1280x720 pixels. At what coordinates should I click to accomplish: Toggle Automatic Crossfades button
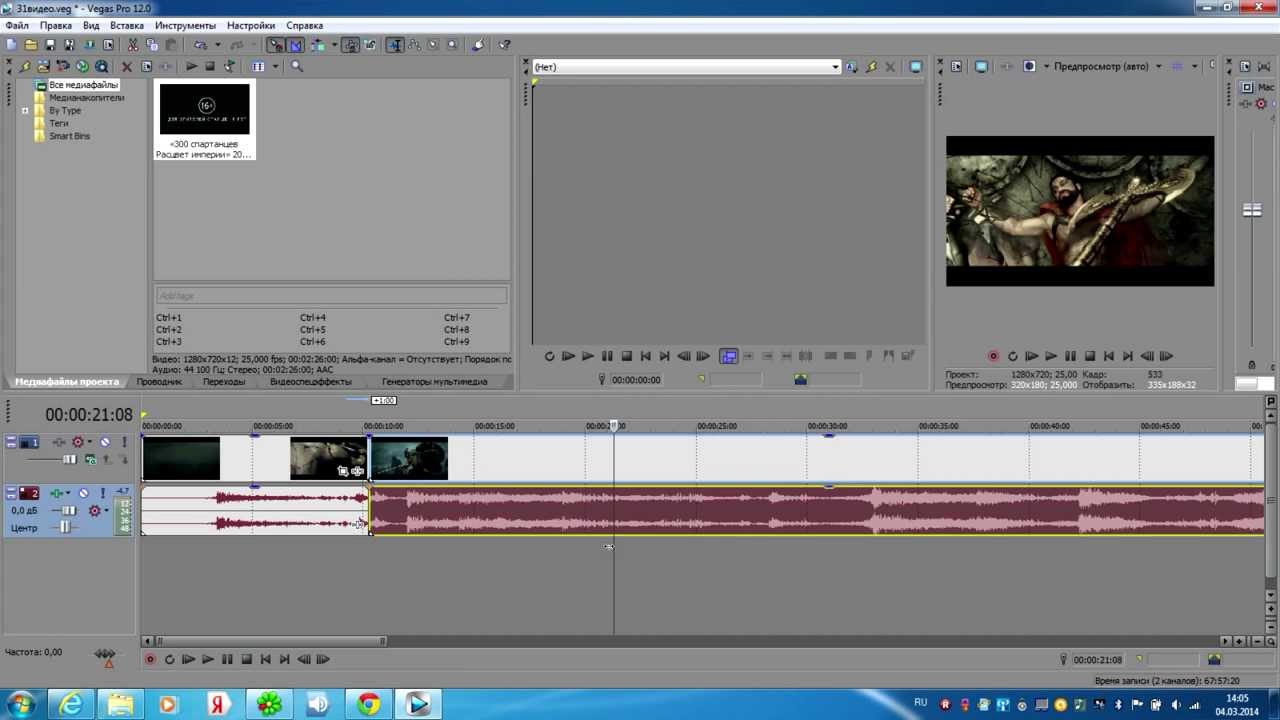tap(296, 45)
